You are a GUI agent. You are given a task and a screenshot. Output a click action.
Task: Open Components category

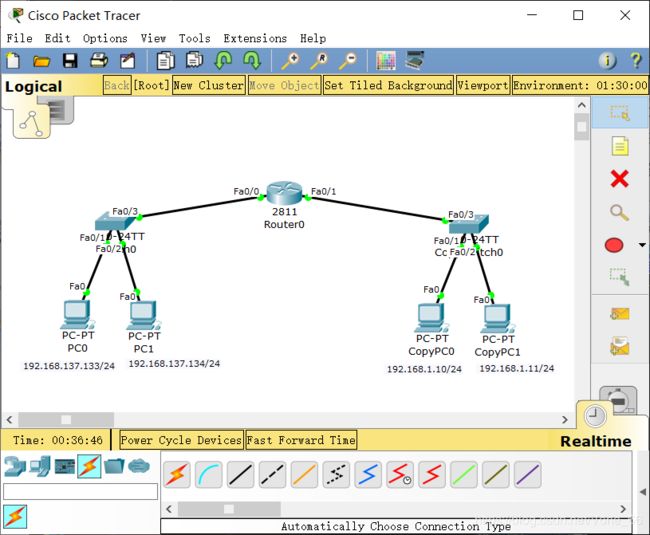click(x=65, y=466)
